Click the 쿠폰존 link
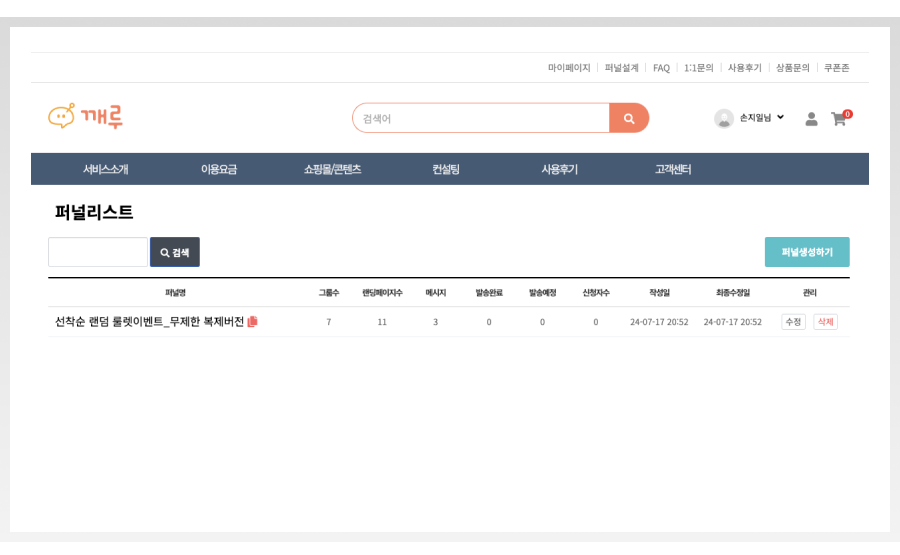900x555 pixels. pos(836,68)
